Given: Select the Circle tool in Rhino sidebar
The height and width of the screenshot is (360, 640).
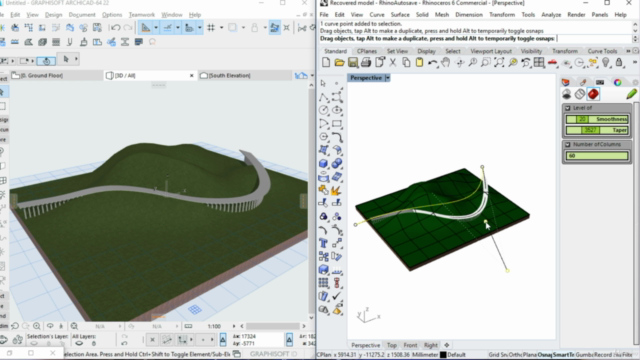Looking at the screenshot, I should [x=324, y=110].
